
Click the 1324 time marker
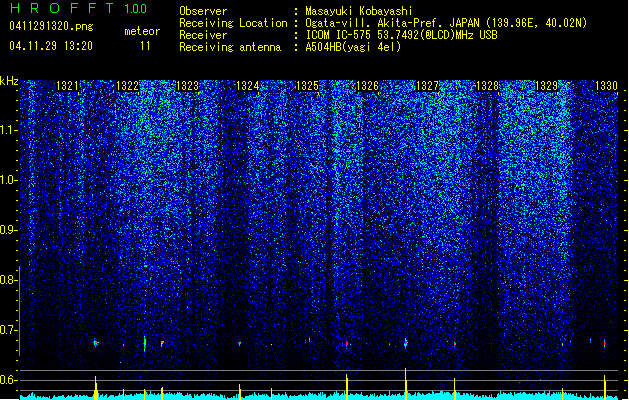[248, 86]
